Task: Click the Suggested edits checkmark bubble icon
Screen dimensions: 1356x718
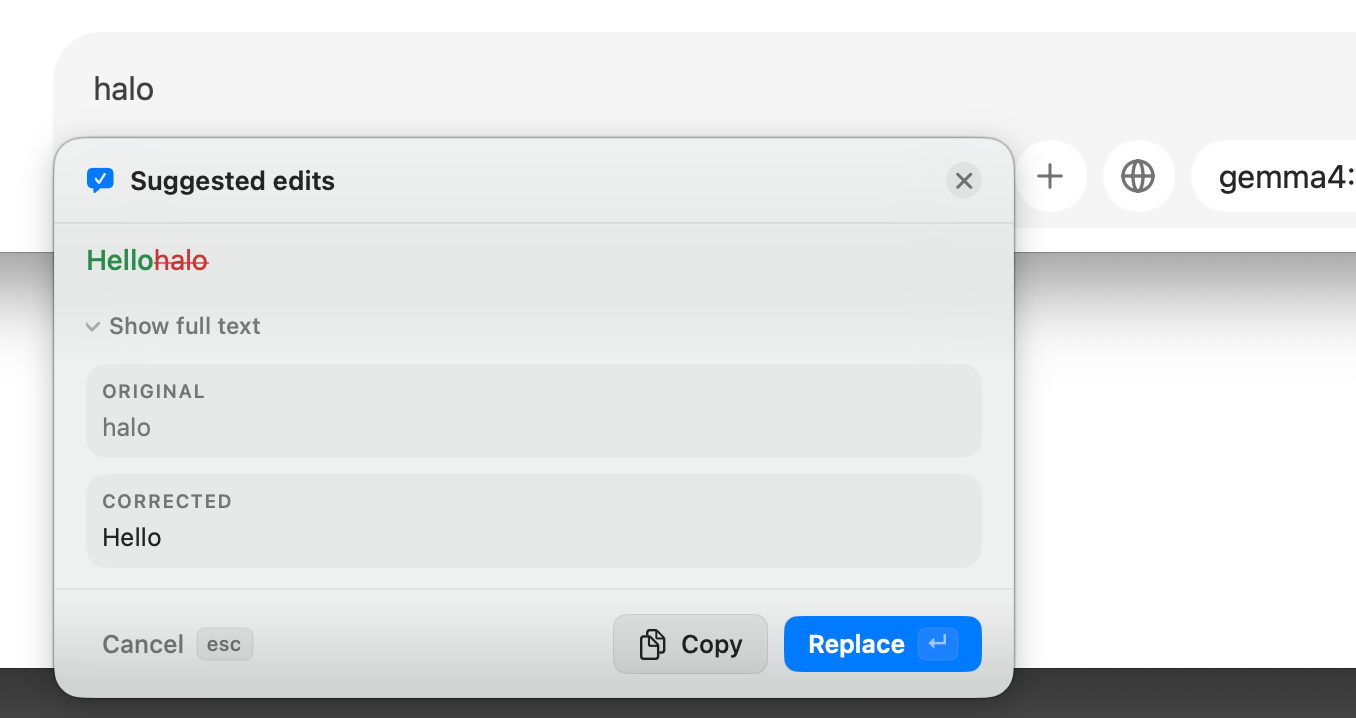Action: (100, 180)
